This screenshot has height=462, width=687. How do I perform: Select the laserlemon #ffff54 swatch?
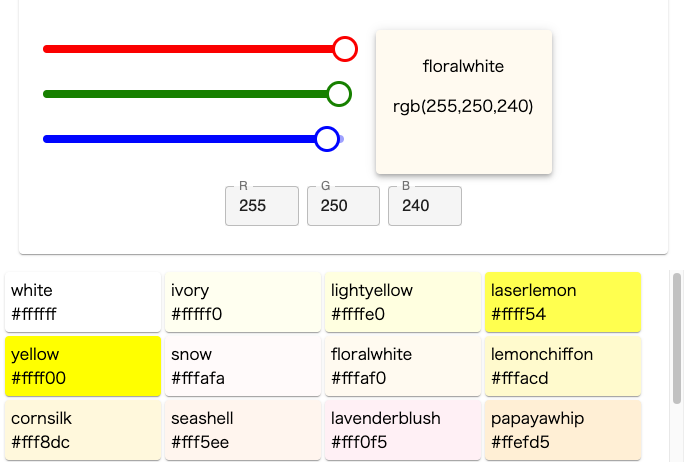point(563,302)
